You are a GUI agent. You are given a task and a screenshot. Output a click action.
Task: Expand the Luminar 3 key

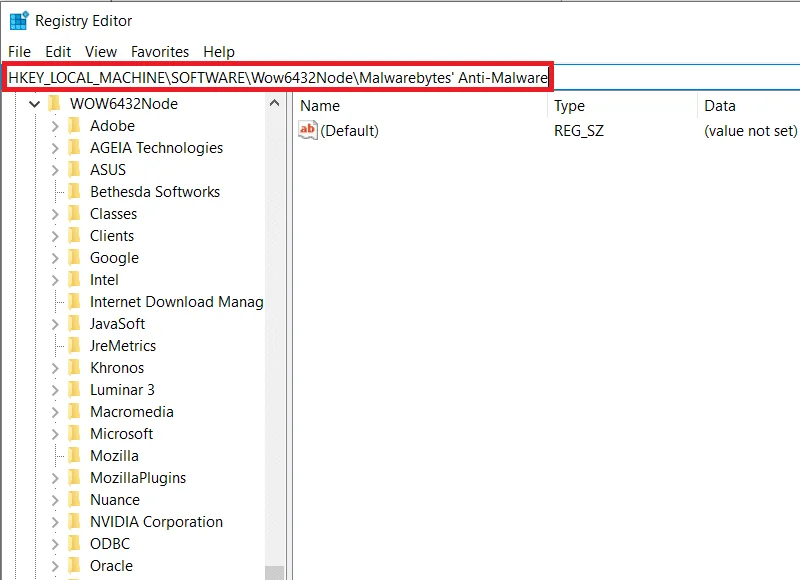click(x=55, y=390)
